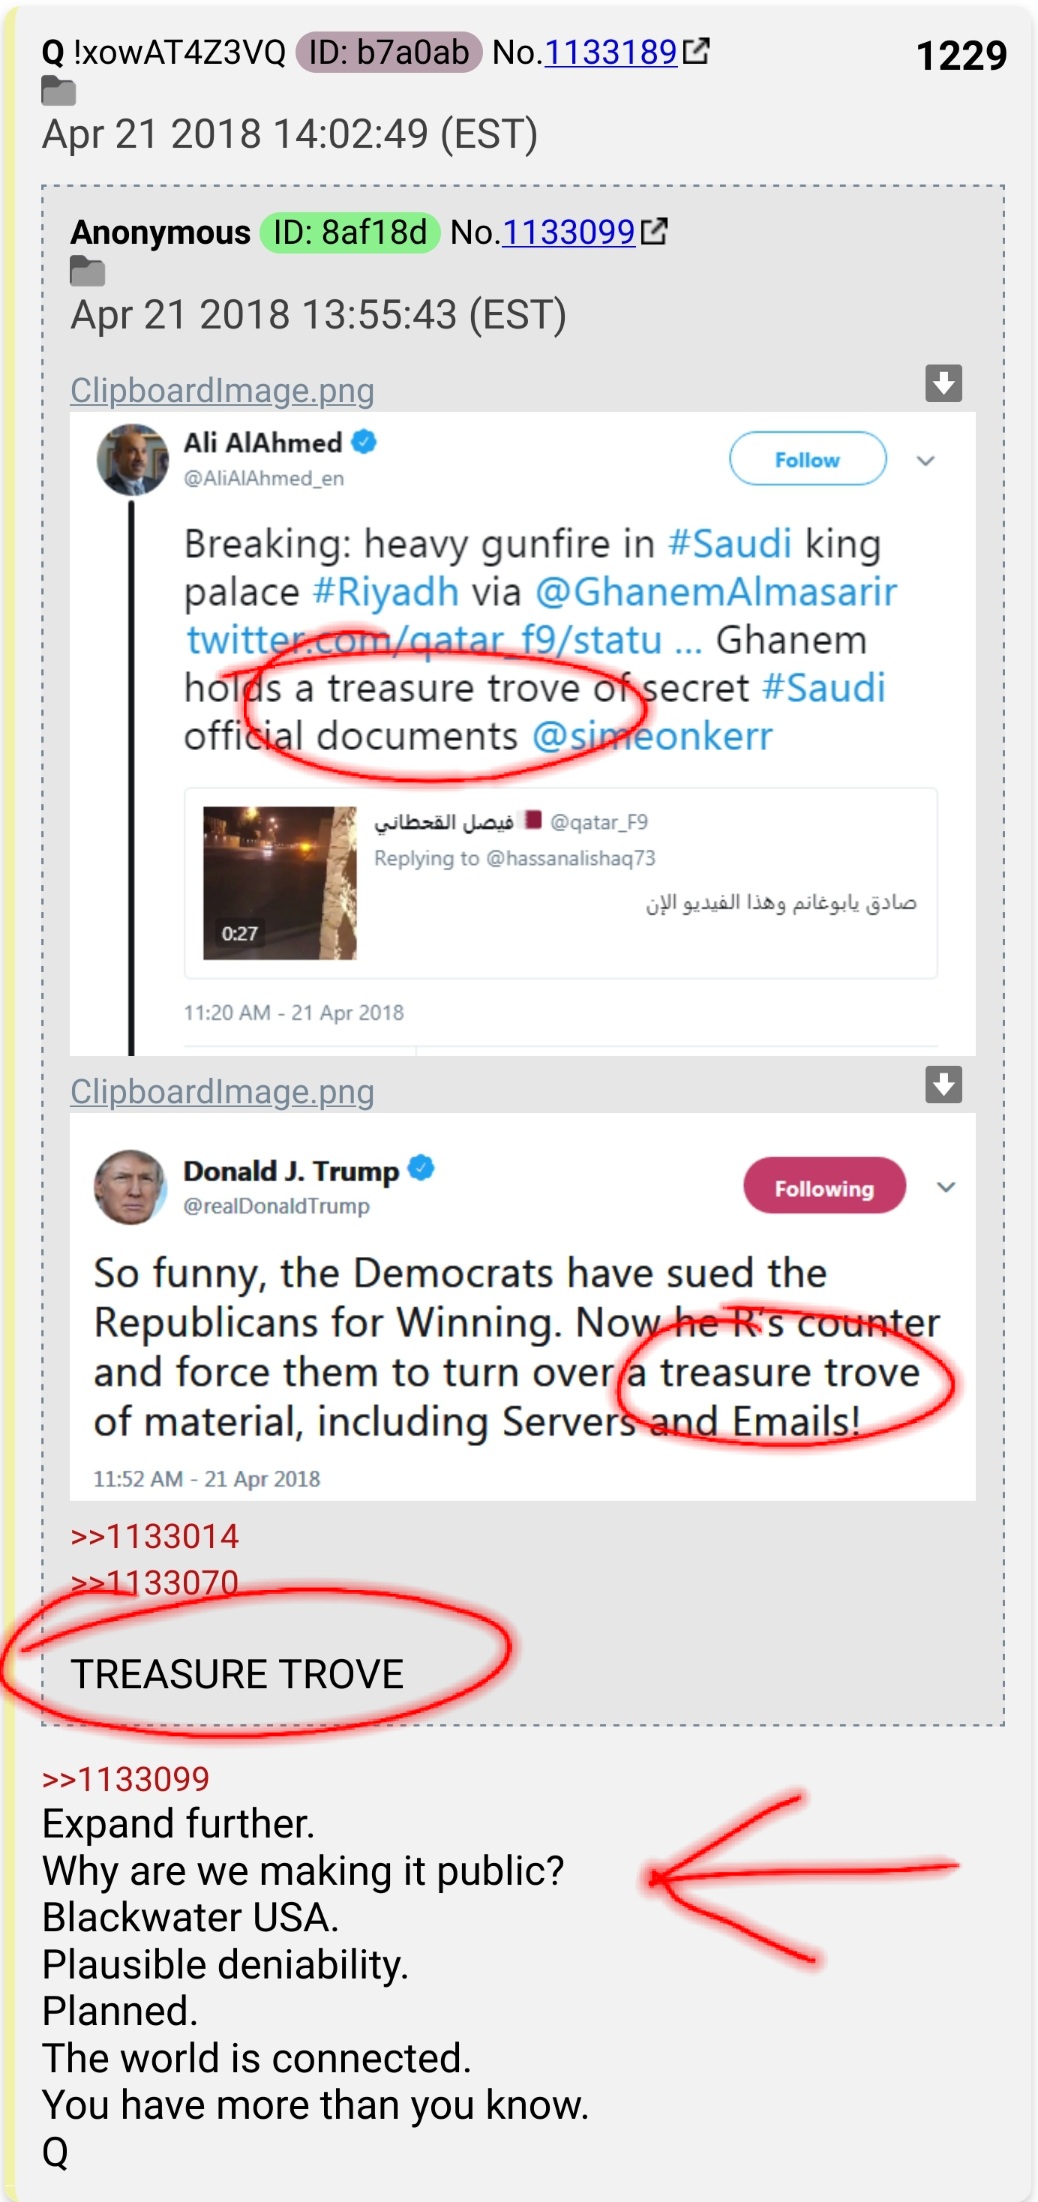Screen dimensions: 1038x2202
Task: Click folder icon under Q tripcode
Action: click(x=59, y=92)
